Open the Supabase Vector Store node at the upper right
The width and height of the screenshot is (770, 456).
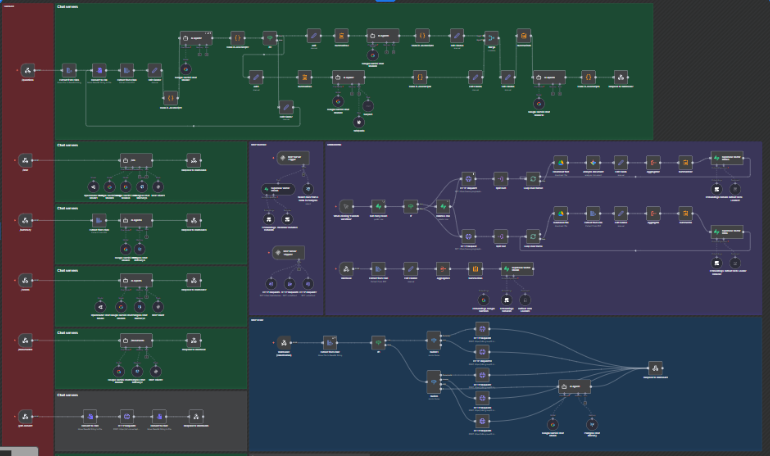(727, 158)
